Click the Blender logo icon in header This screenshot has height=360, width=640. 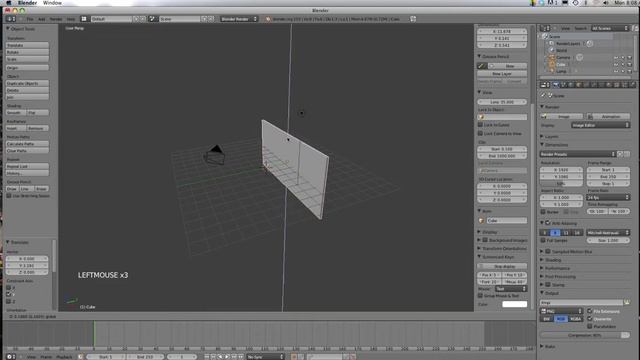tap(268, 19)
